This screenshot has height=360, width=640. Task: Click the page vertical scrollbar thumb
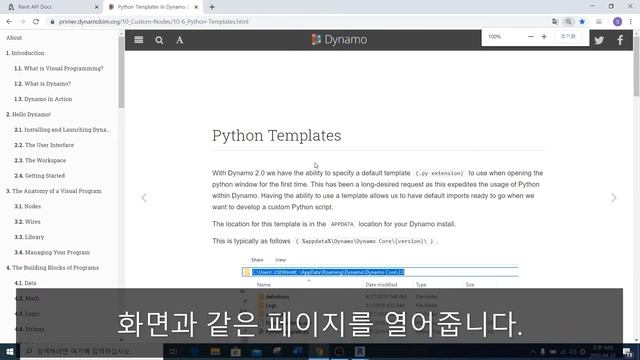click(636, 66)
